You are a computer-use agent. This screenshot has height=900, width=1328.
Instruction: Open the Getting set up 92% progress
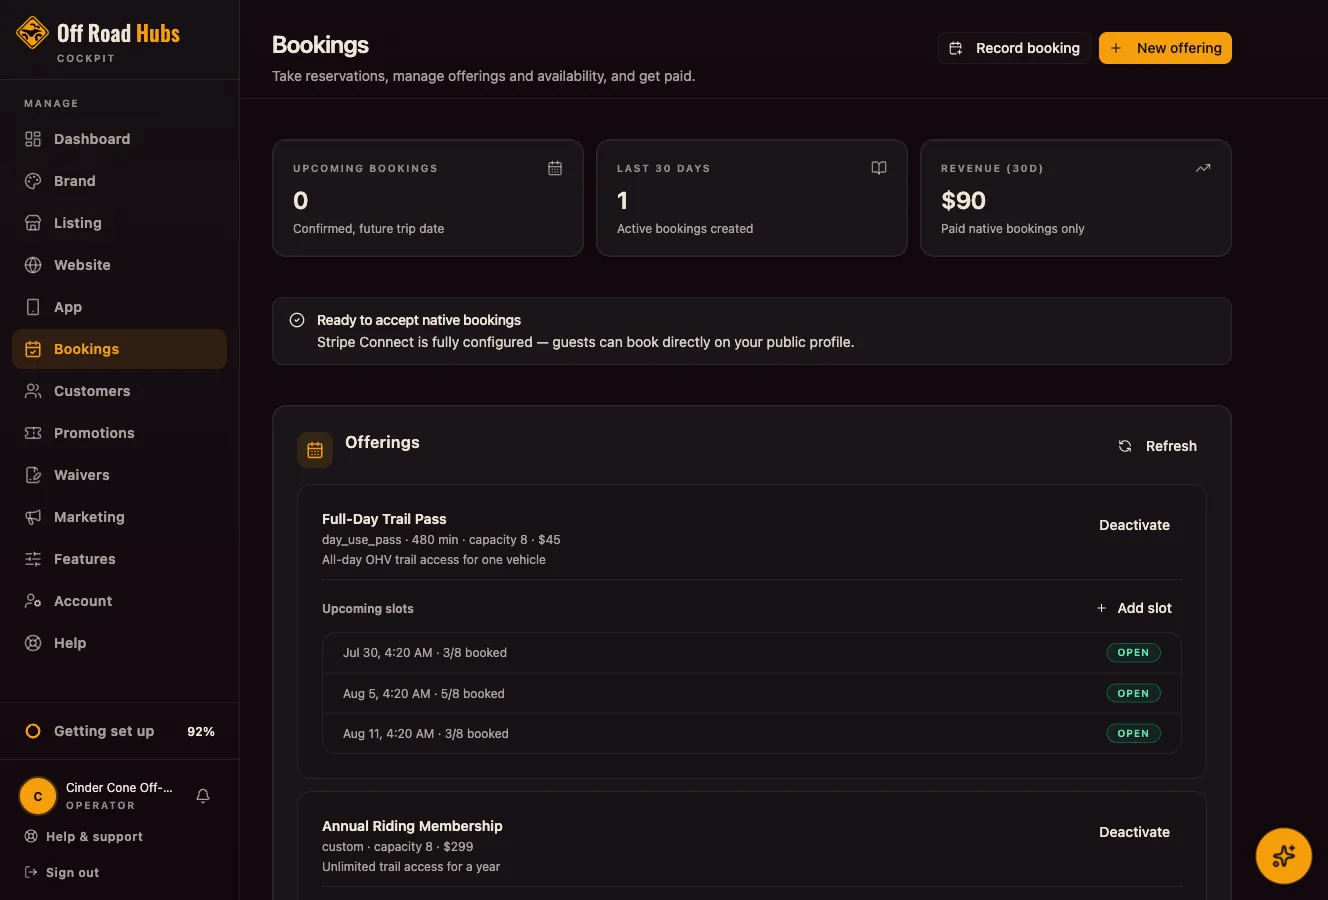(119, 731)
